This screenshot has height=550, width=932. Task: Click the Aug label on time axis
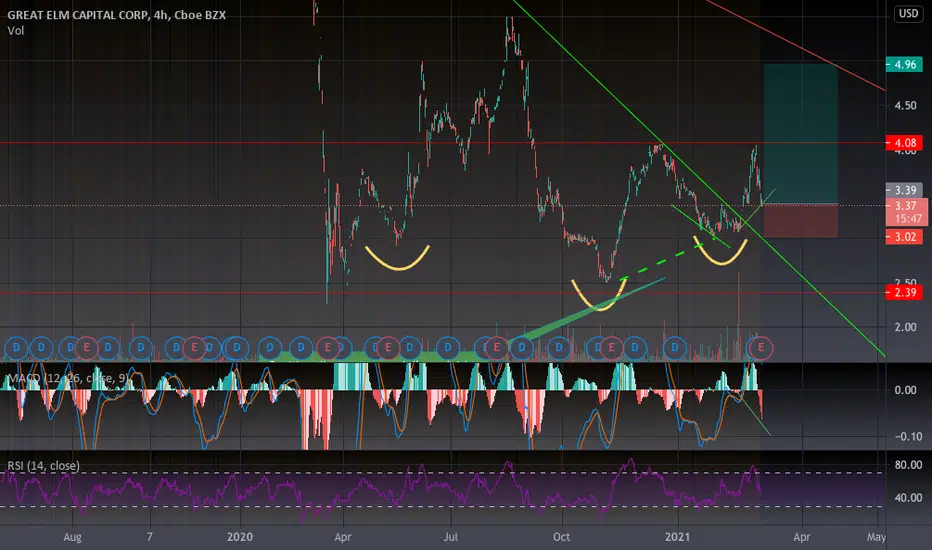(x=72, y=537)
